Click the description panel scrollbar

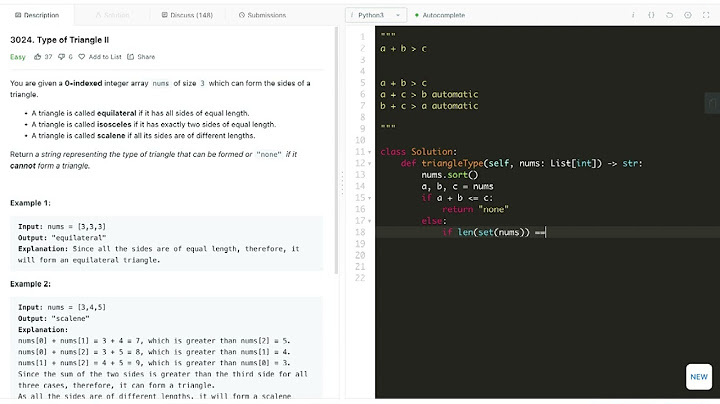(x=336, y=151)
